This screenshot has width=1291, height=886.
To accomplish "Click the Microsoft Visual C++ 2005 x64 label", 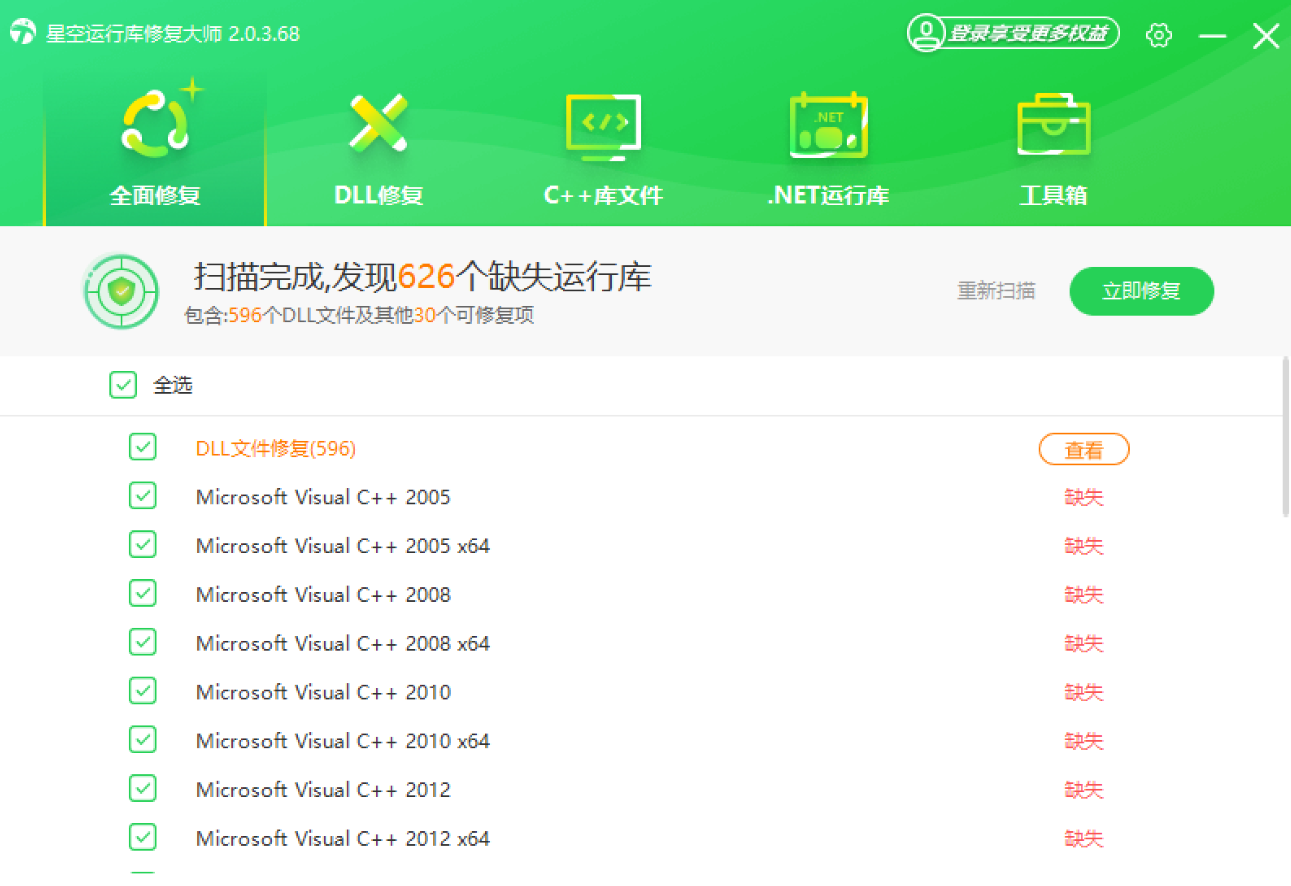I will (x=343, y=546).
